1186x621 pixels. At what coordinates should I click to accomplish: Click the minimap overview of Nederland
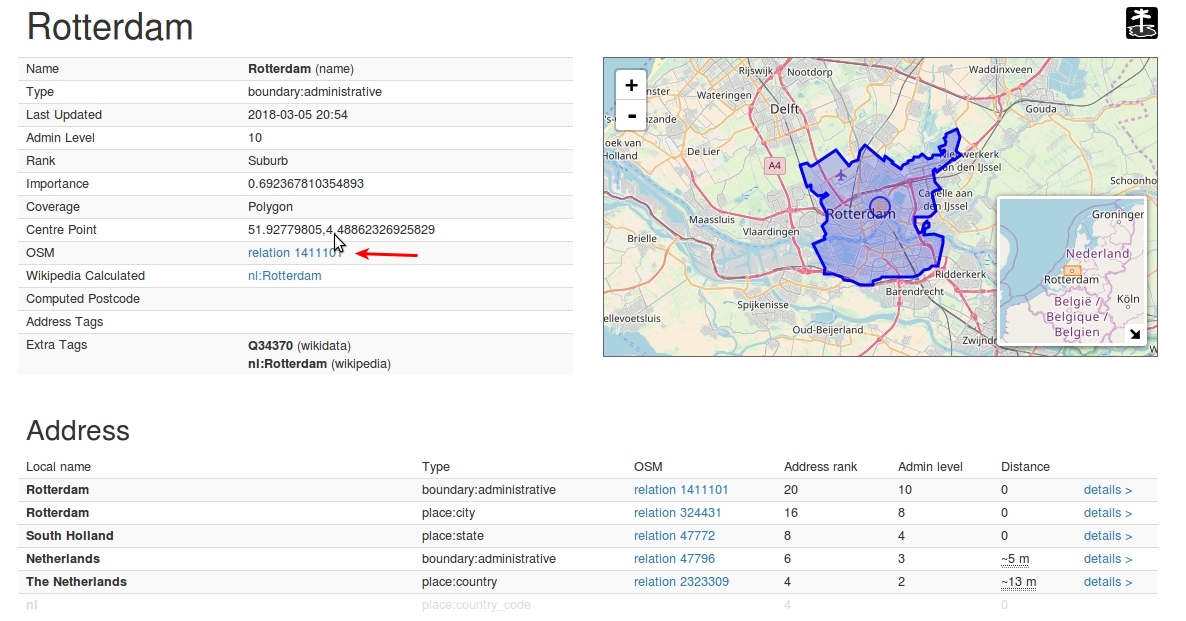point(1073,271)
